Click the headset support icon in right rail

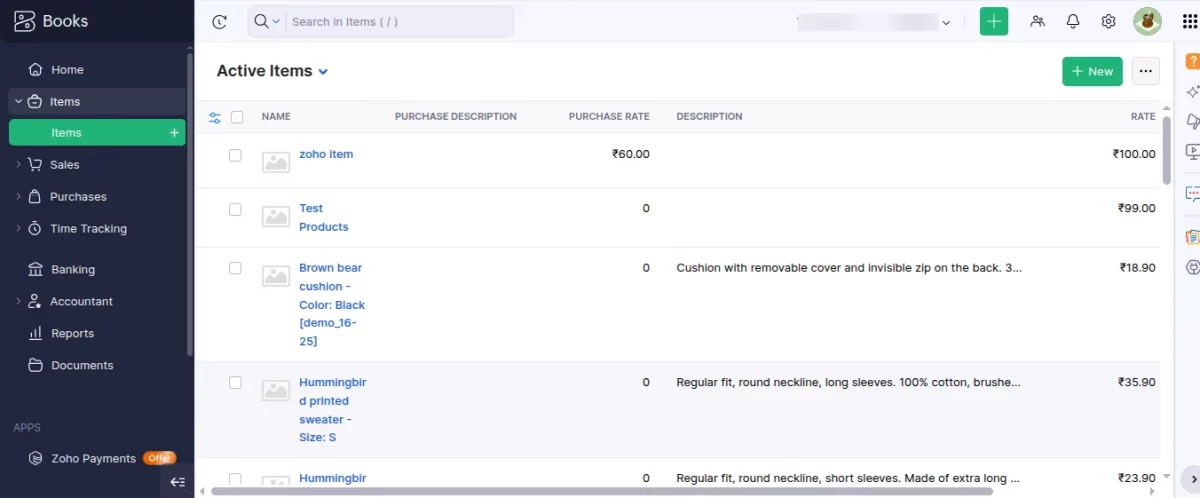pos(1193,267)
